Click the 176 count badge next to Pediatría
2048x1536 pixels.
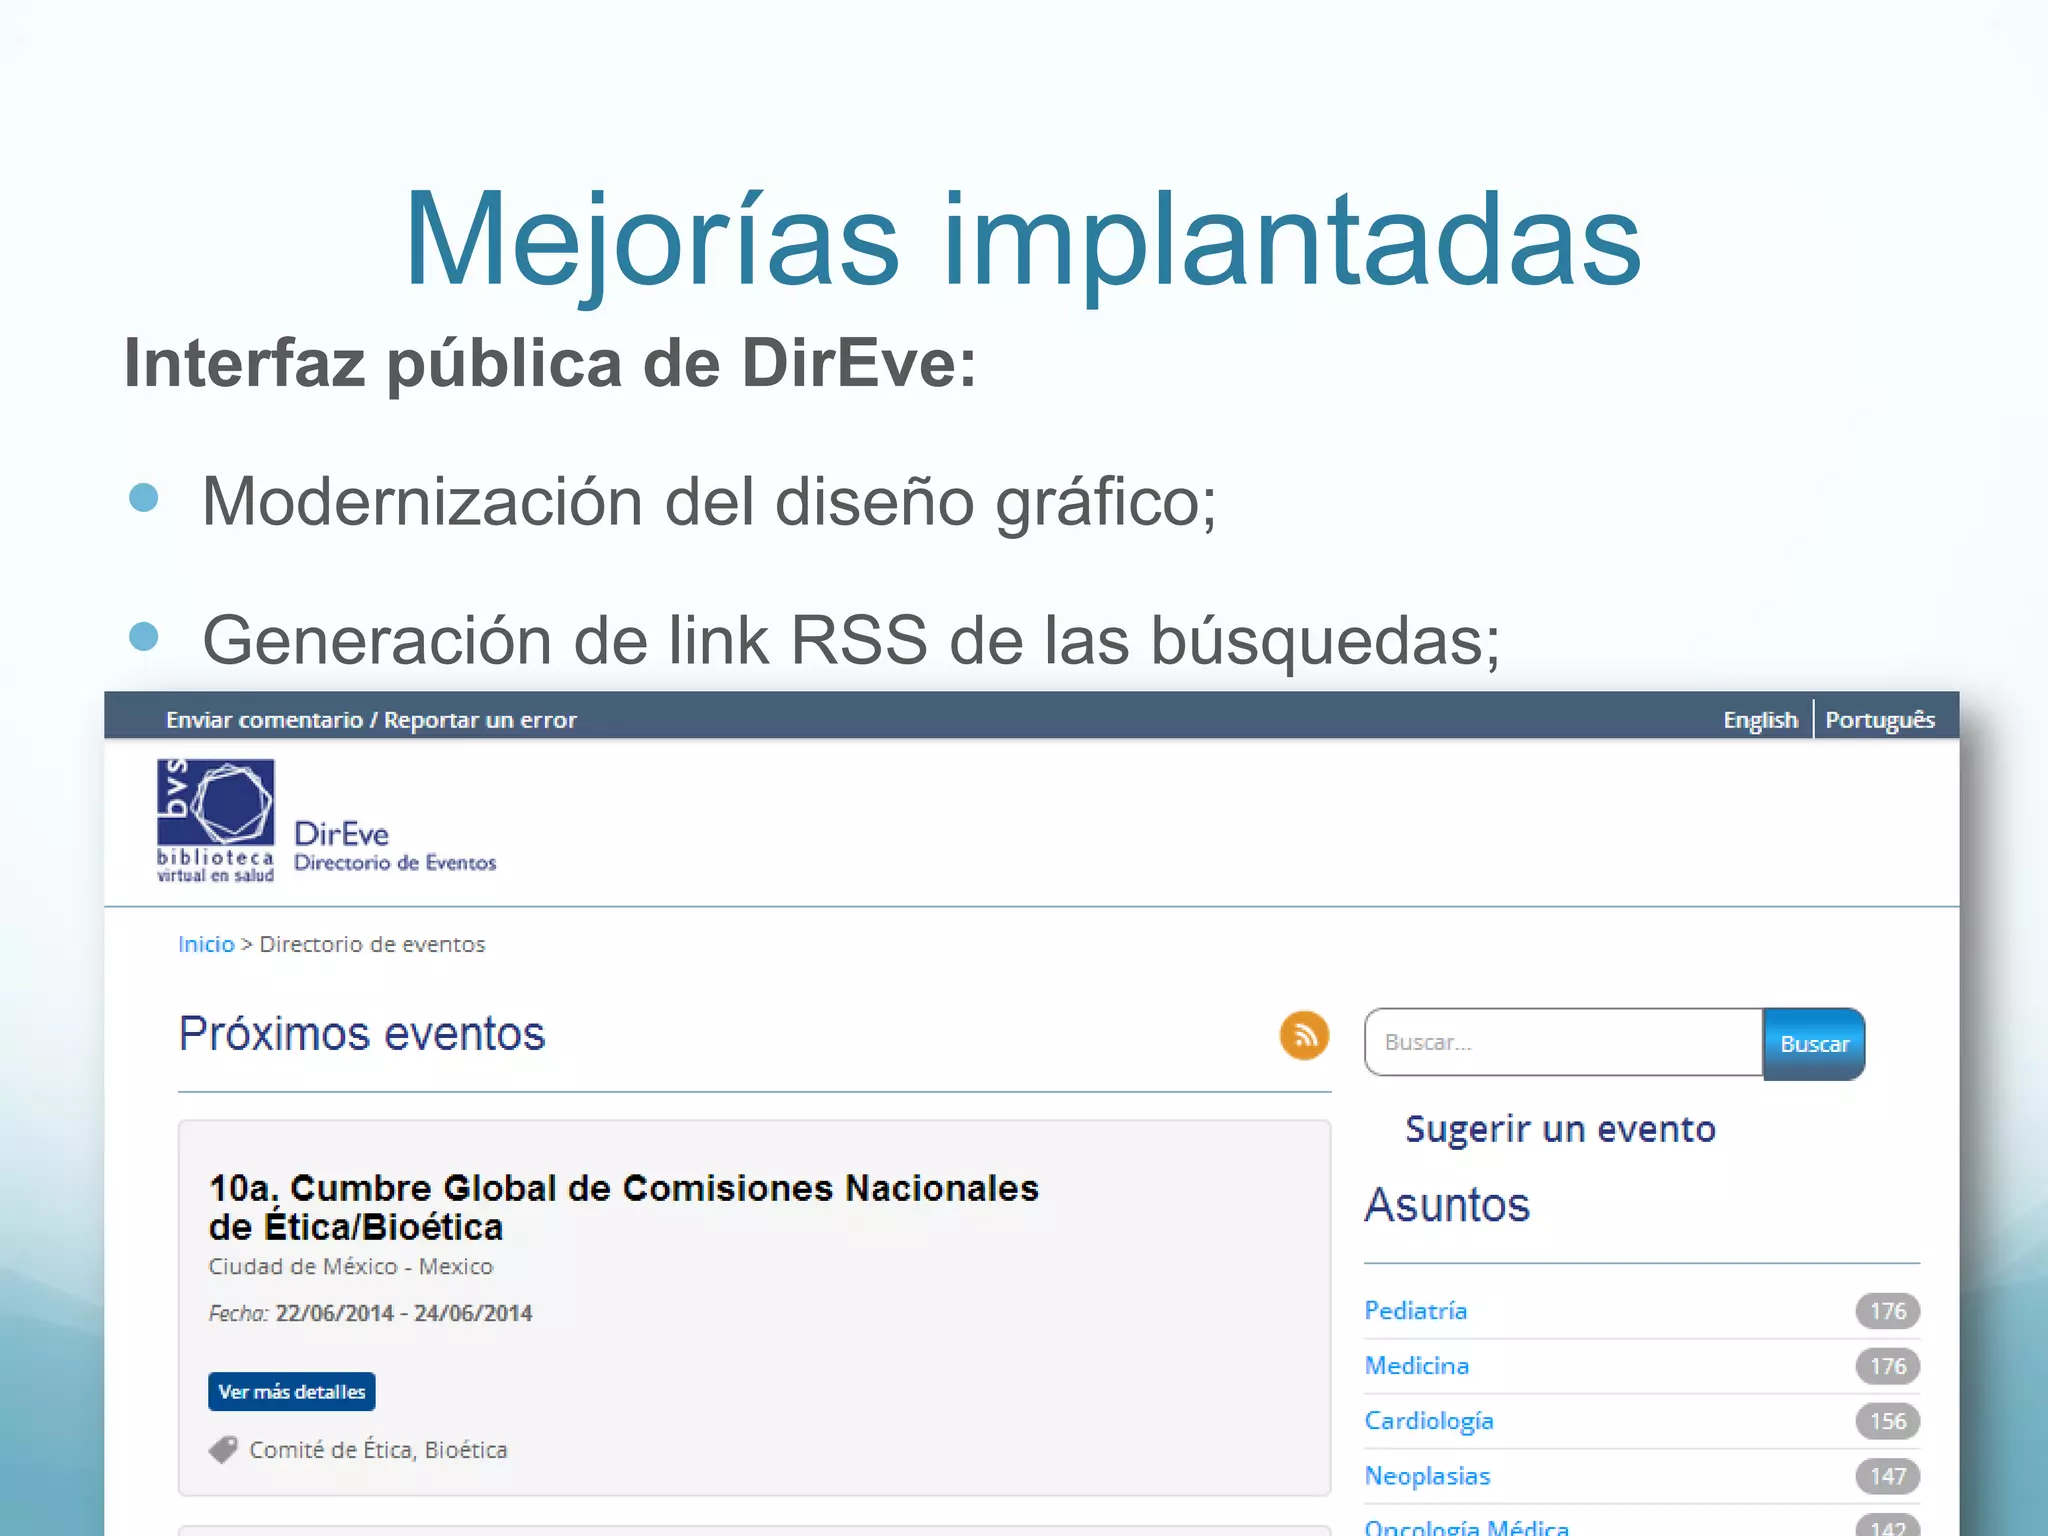(1888, 1311)
